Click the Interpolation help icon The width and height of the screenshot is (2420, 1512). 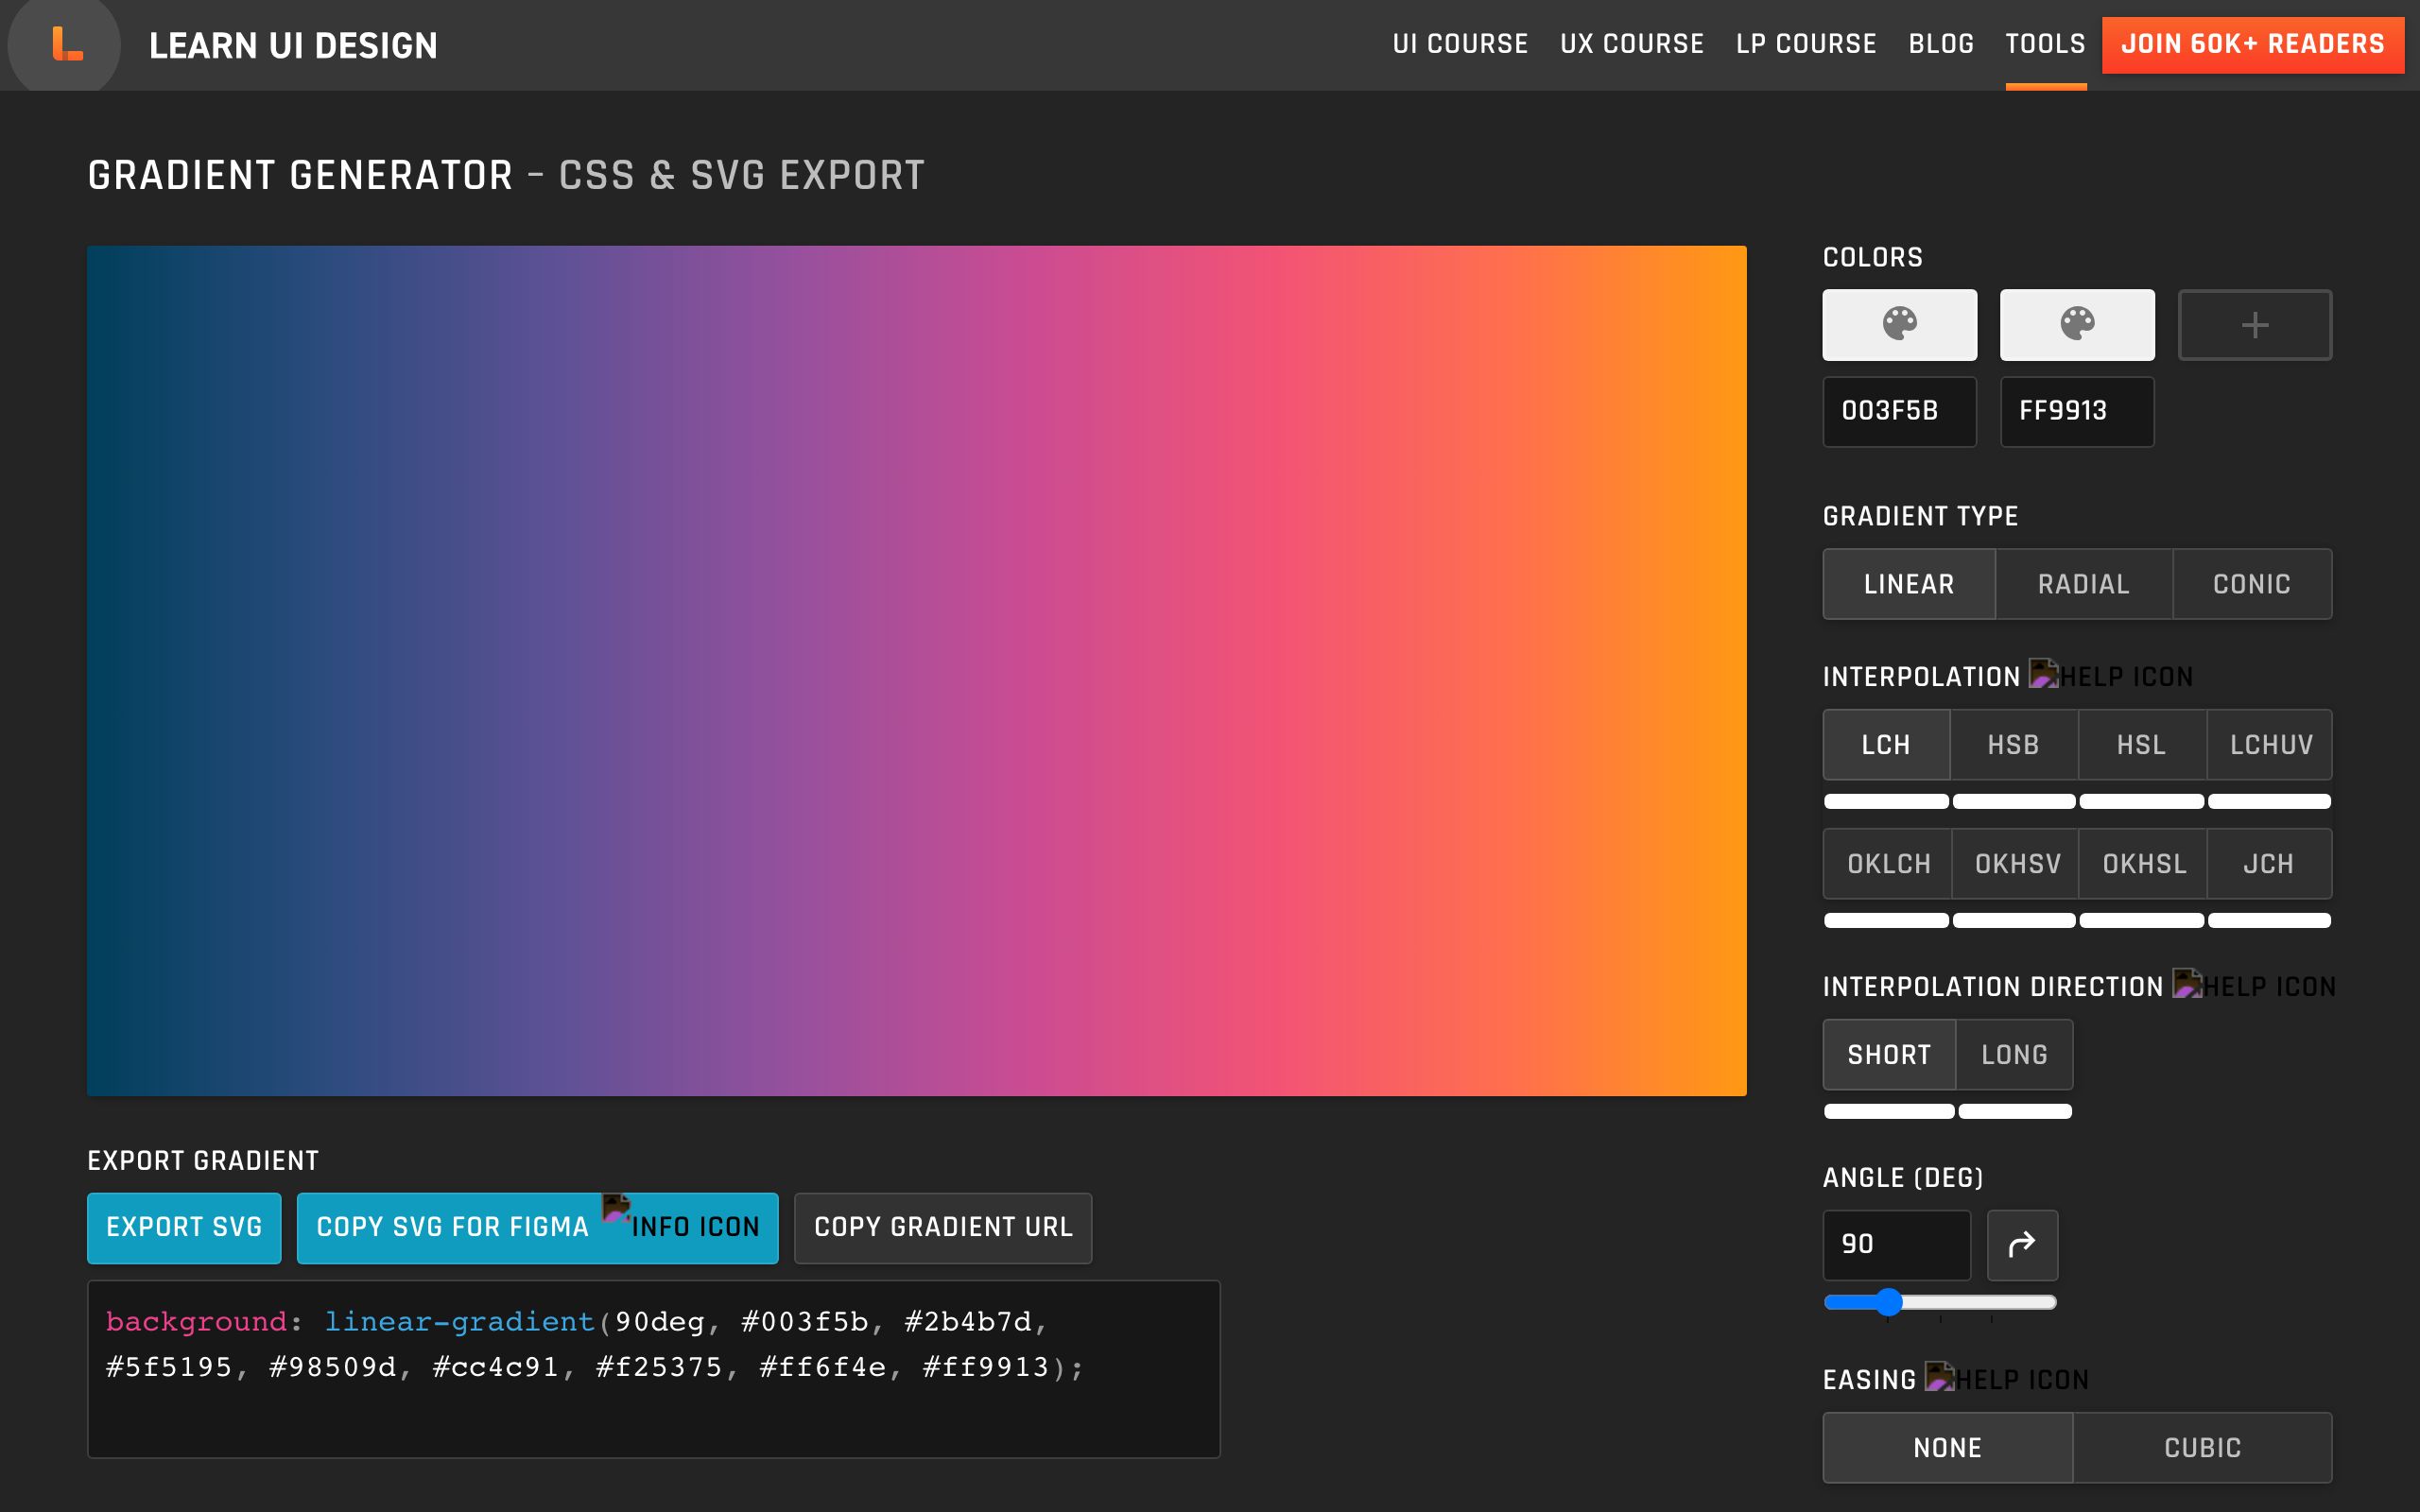coord(2110,676)
